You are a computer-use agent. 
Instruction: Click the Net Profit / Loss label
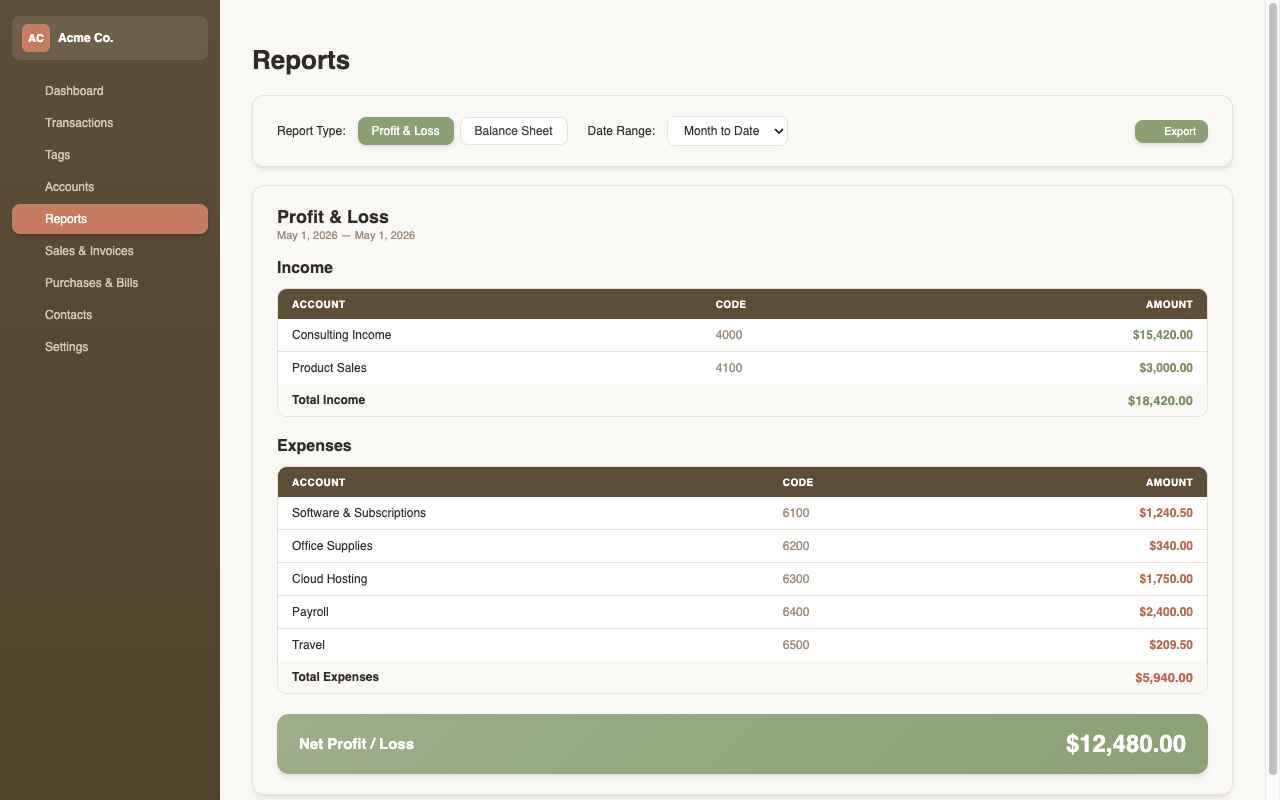(356, 744)
